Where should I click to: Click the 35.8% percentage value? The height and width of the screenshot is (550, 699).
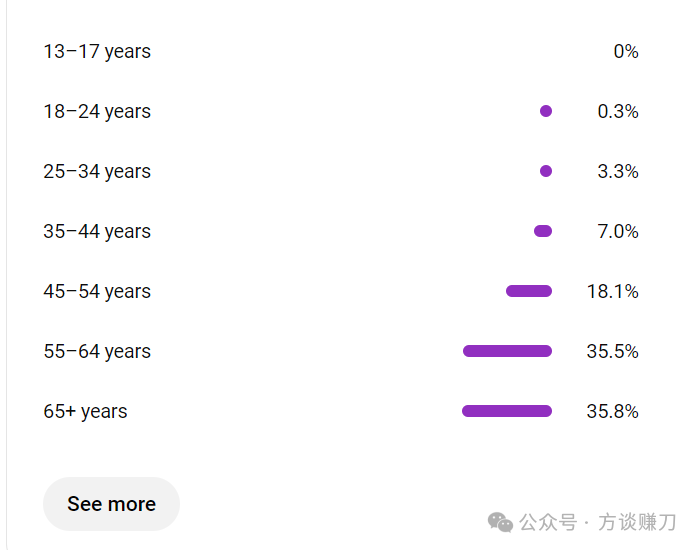click(x=613, y=412)
